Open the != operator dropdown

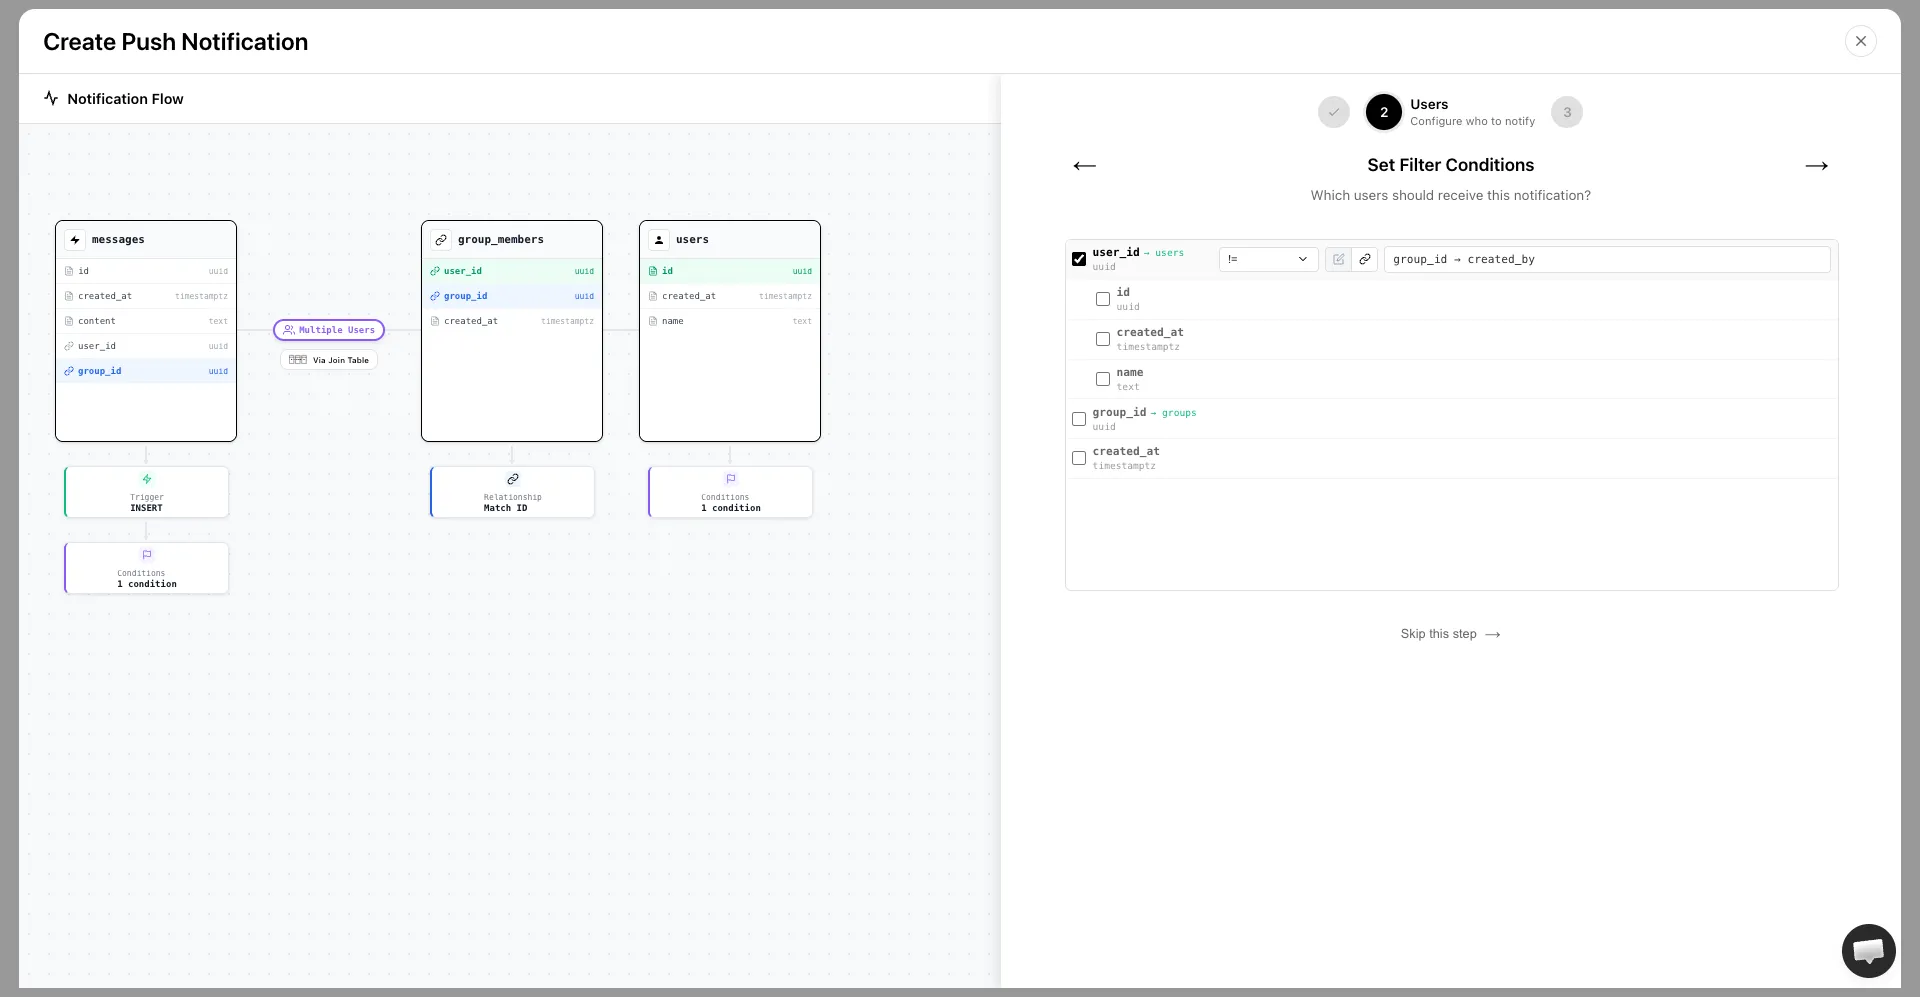1267,259
